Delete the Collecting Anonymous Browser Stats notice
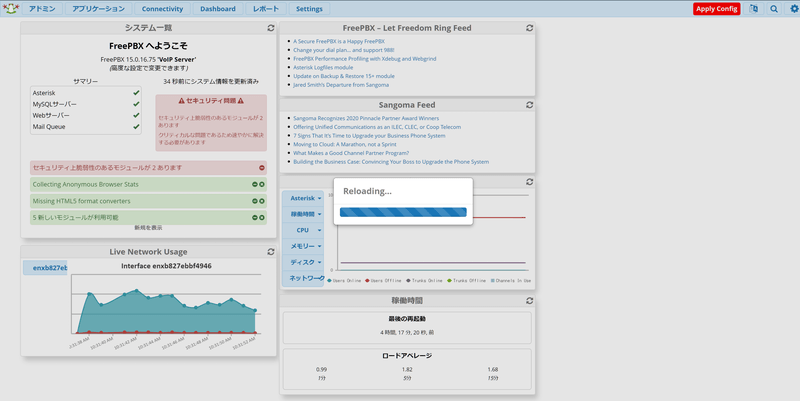 pyautogui.click(x=262, y=184)
